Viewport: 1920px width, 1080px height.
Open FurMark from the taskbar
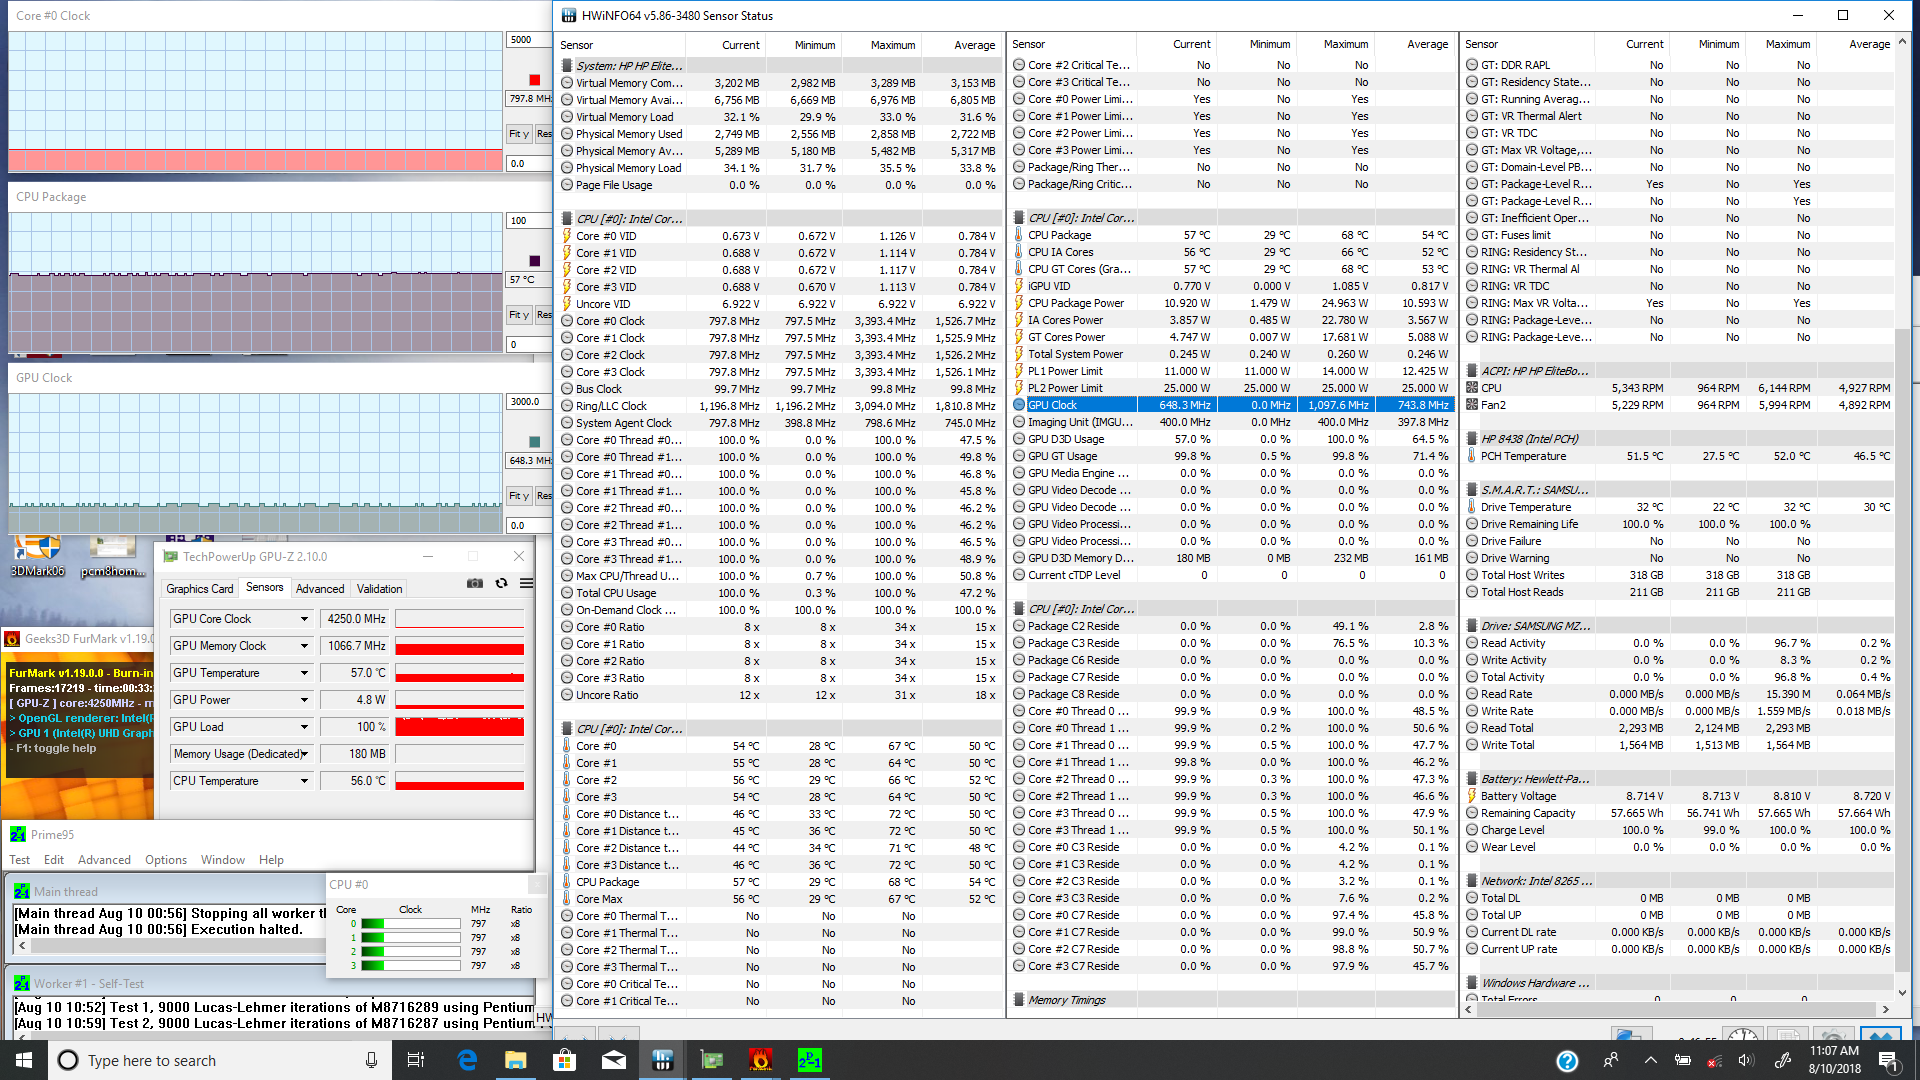tap(760, 1060)
